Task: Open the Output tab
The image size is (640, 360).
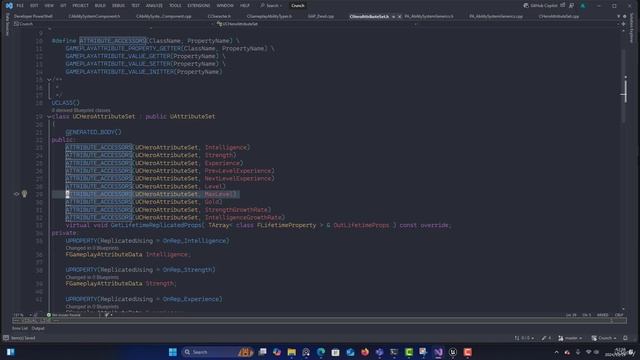Action: tap(38, 329)
